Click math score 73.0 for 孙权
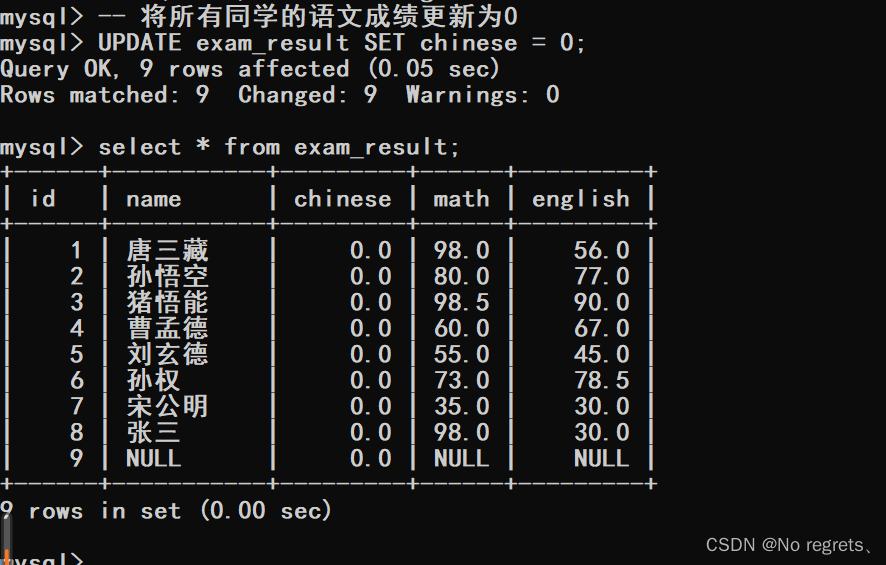Image resolution: width=886 pixels, height=565 pixels. (461, 380)
